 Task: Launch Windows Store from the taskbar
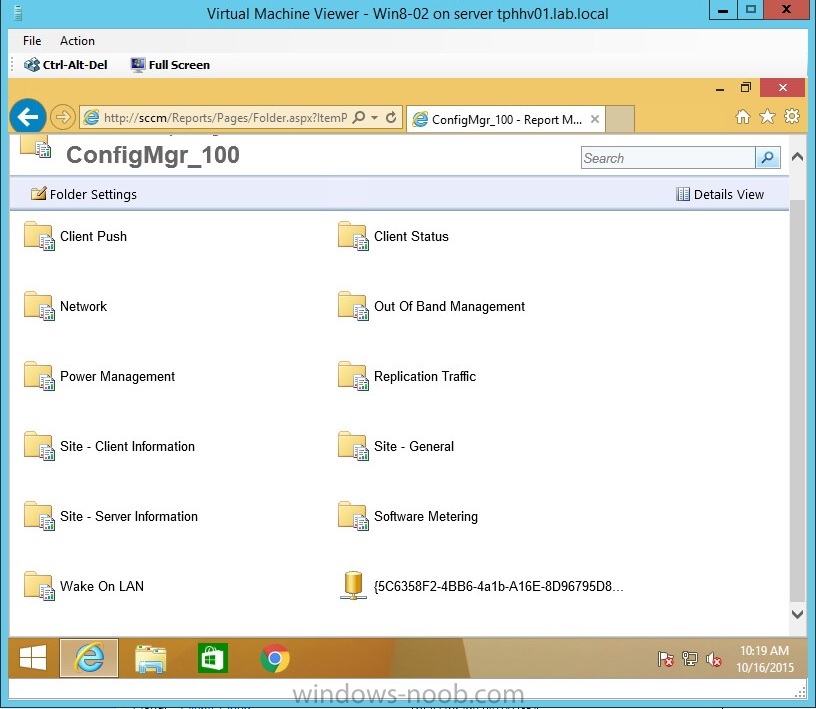tap(213, 659)
